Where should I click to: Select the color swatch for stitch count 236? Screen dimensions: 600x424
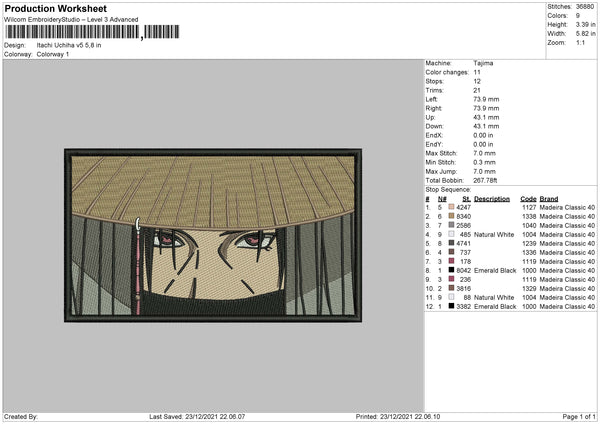tap(452, 279)
